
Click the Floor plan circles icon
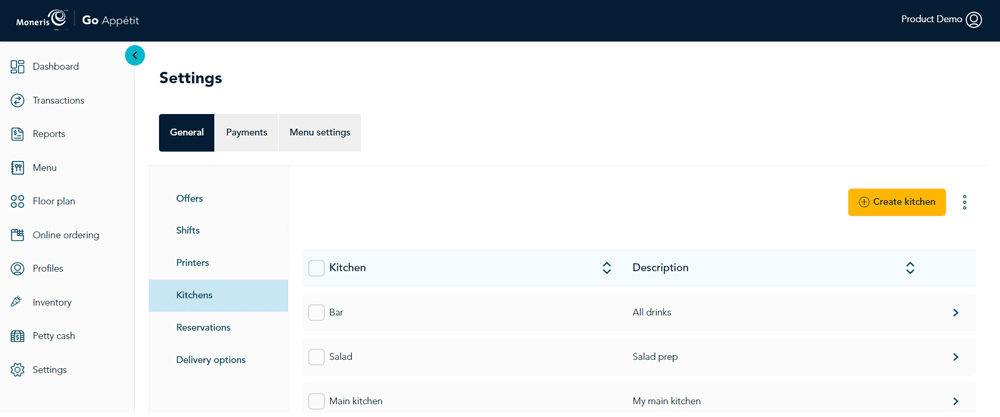click(17, 201)
